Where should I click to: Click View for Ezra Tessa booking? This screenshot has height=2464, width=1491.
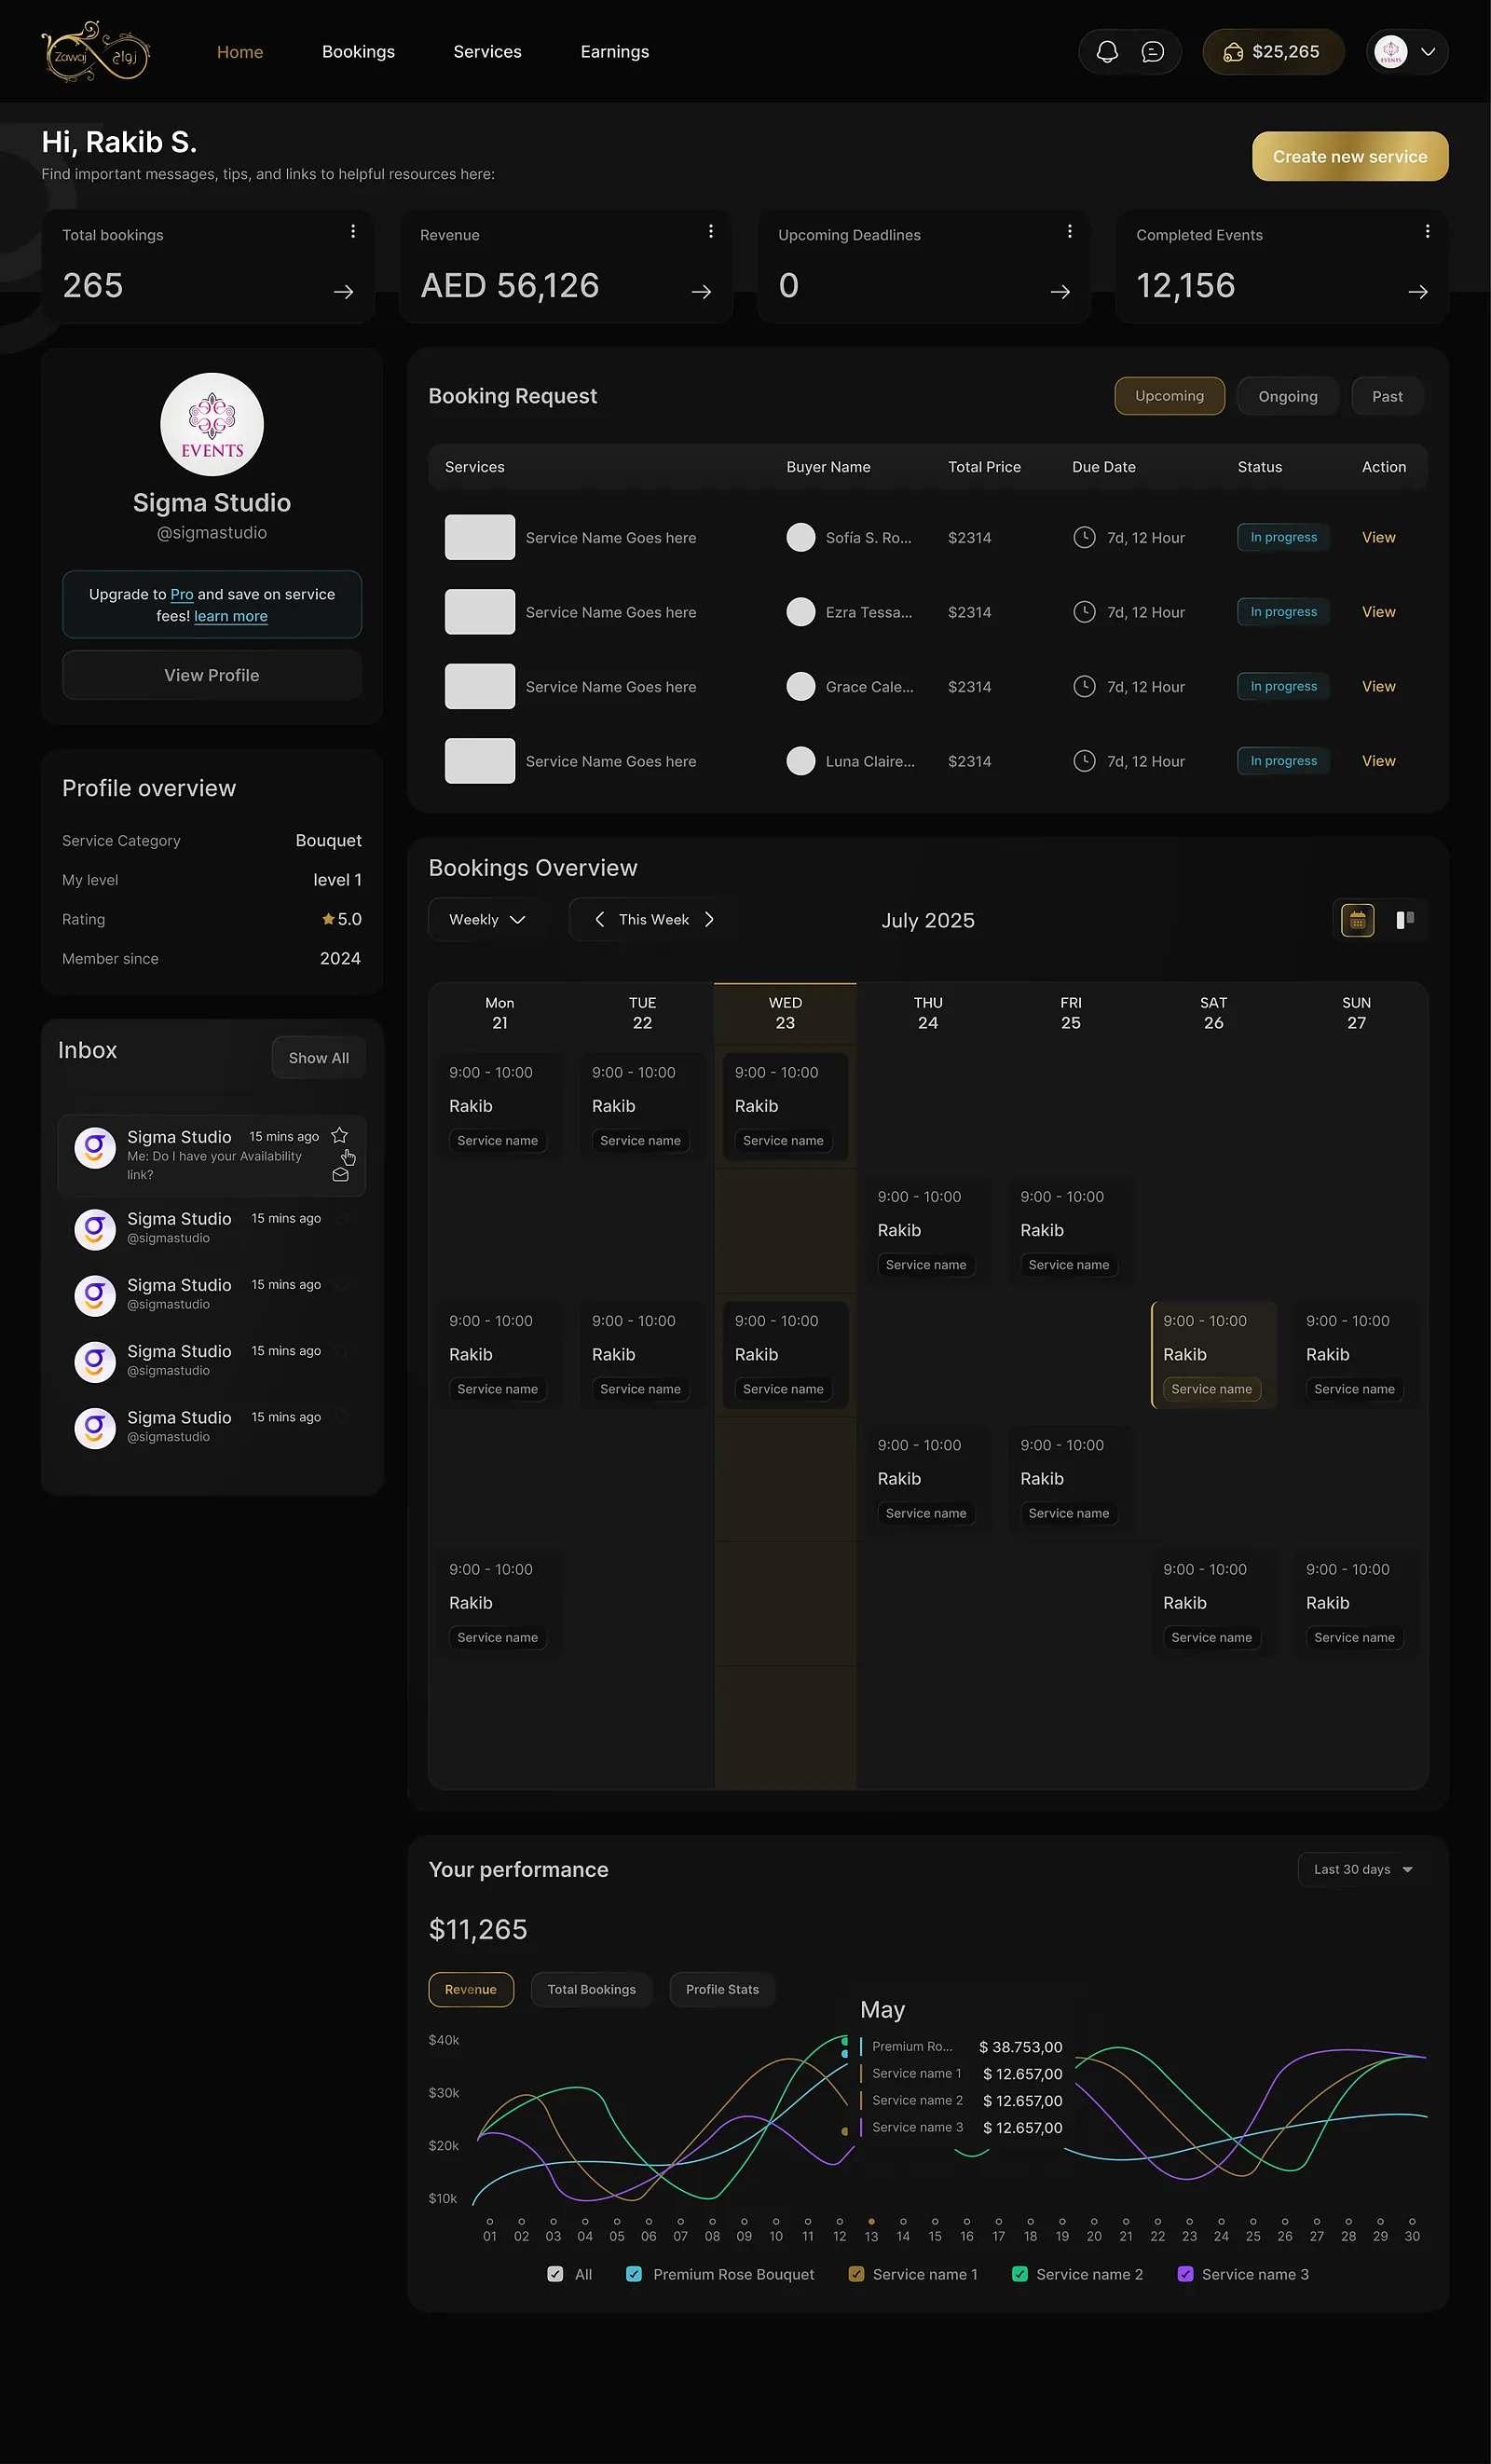pos(1378,612)
